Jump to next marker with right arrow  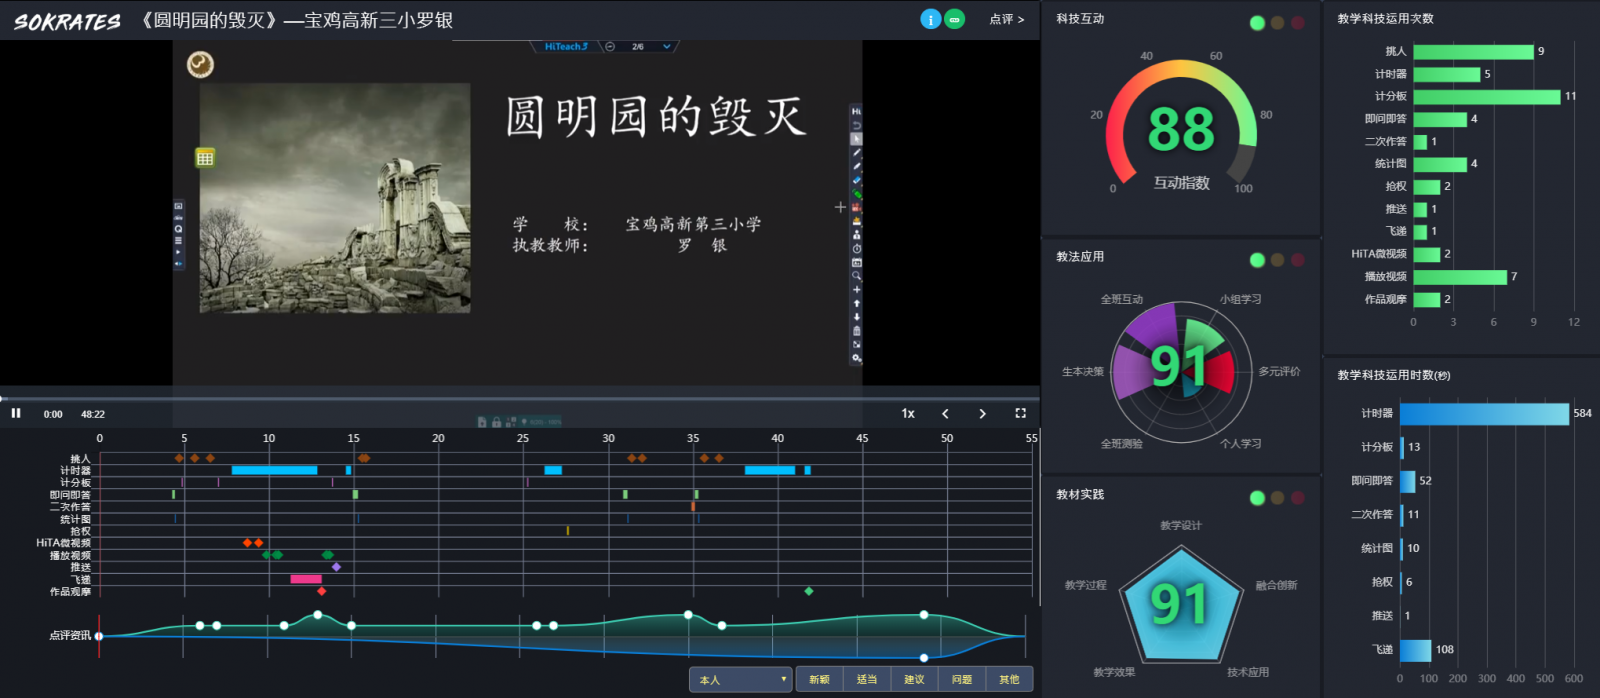tap(982, 413)
